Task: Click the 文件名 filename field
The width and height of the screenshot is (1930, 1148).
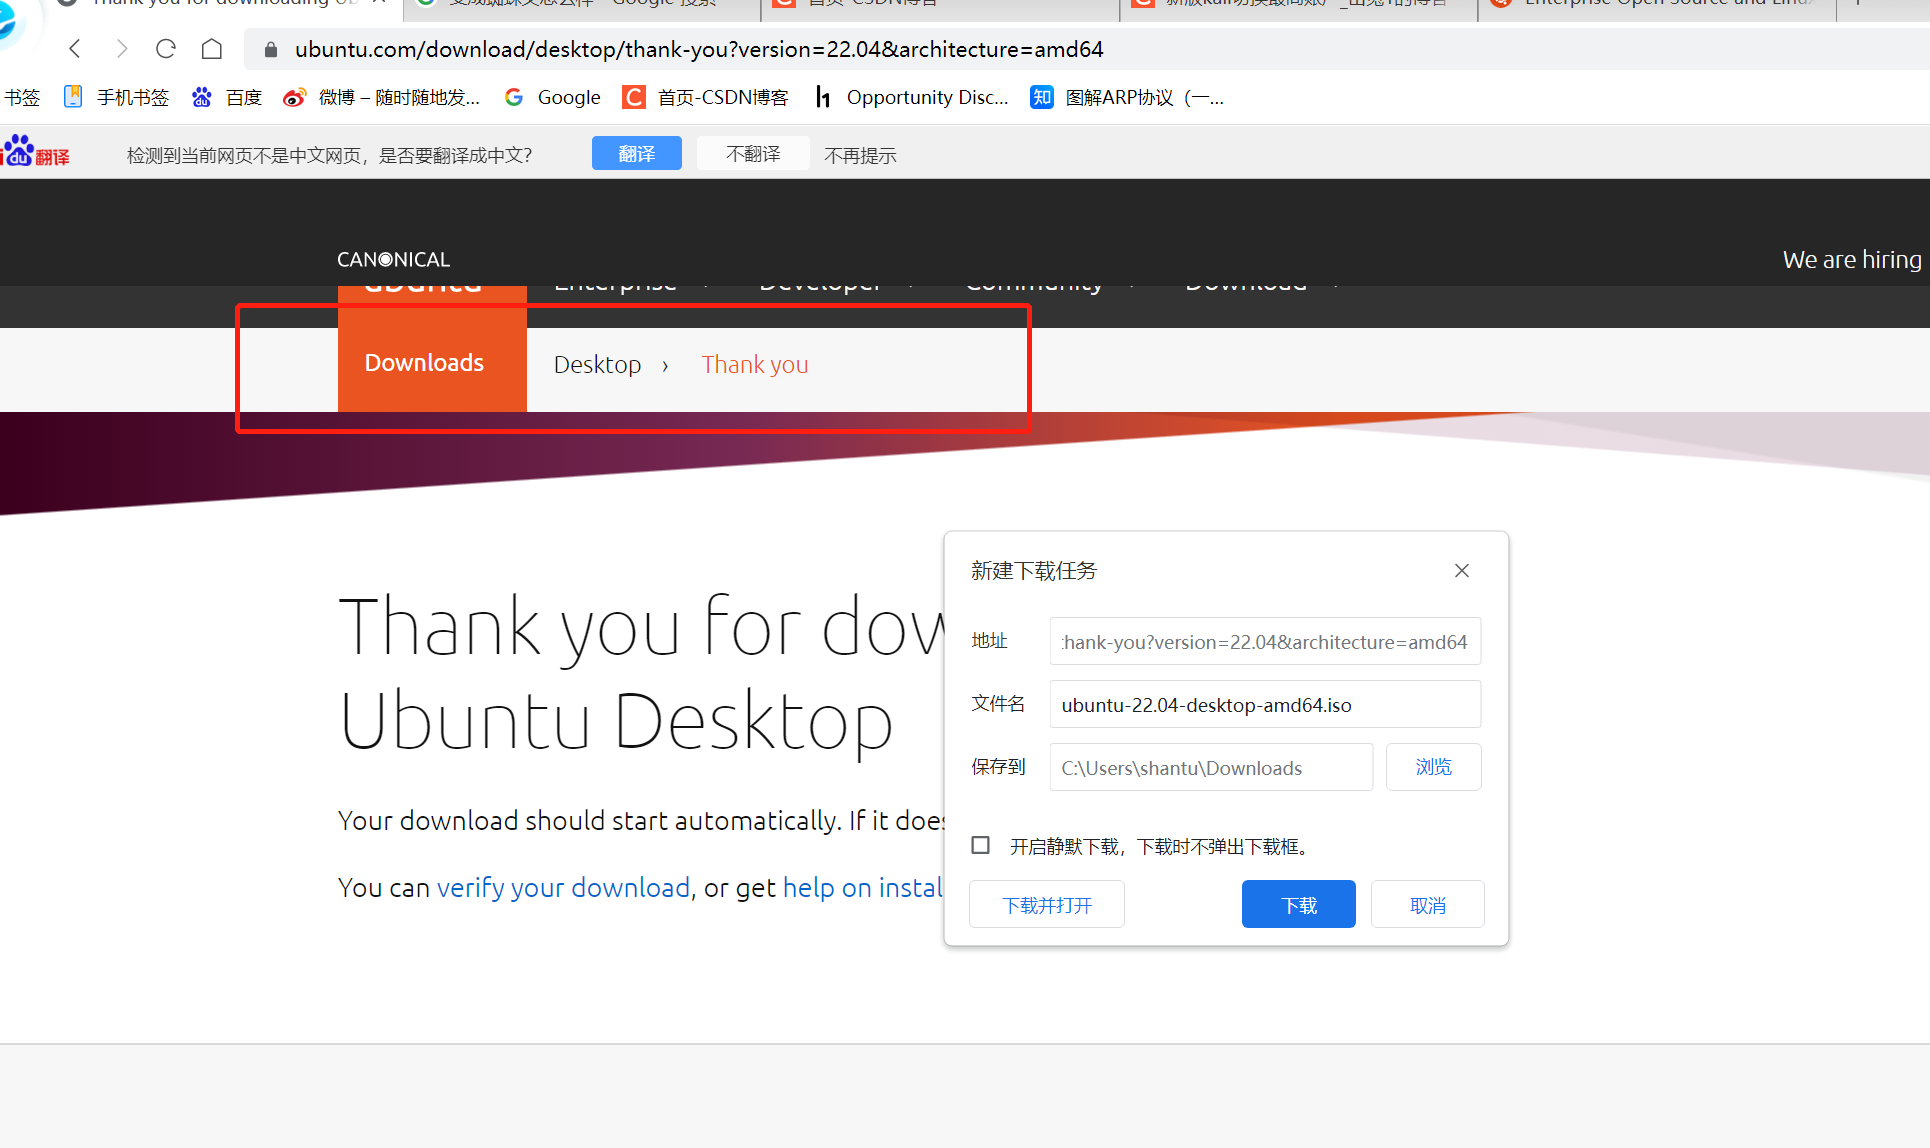Action: tap(1265, 704)
